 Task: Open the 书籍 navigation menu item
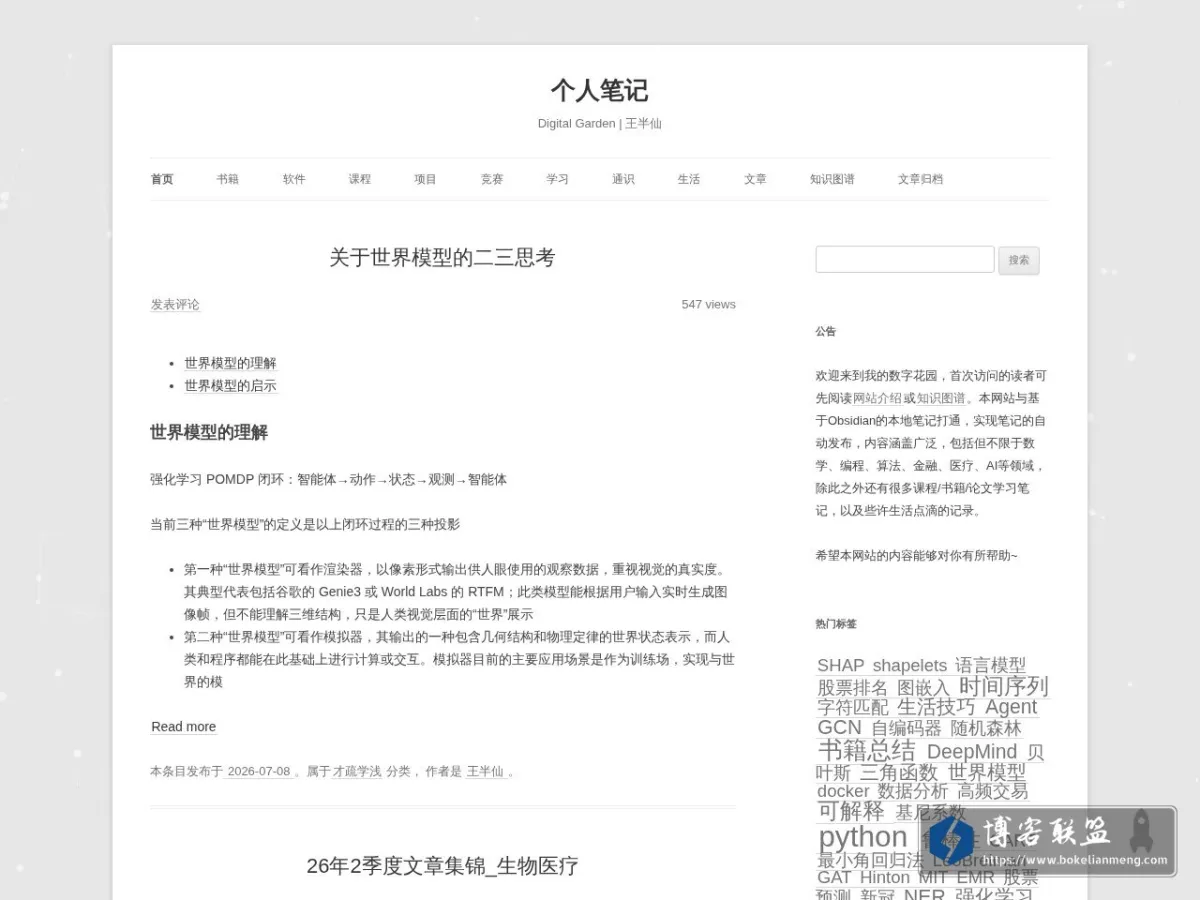[x=228, y=179]
